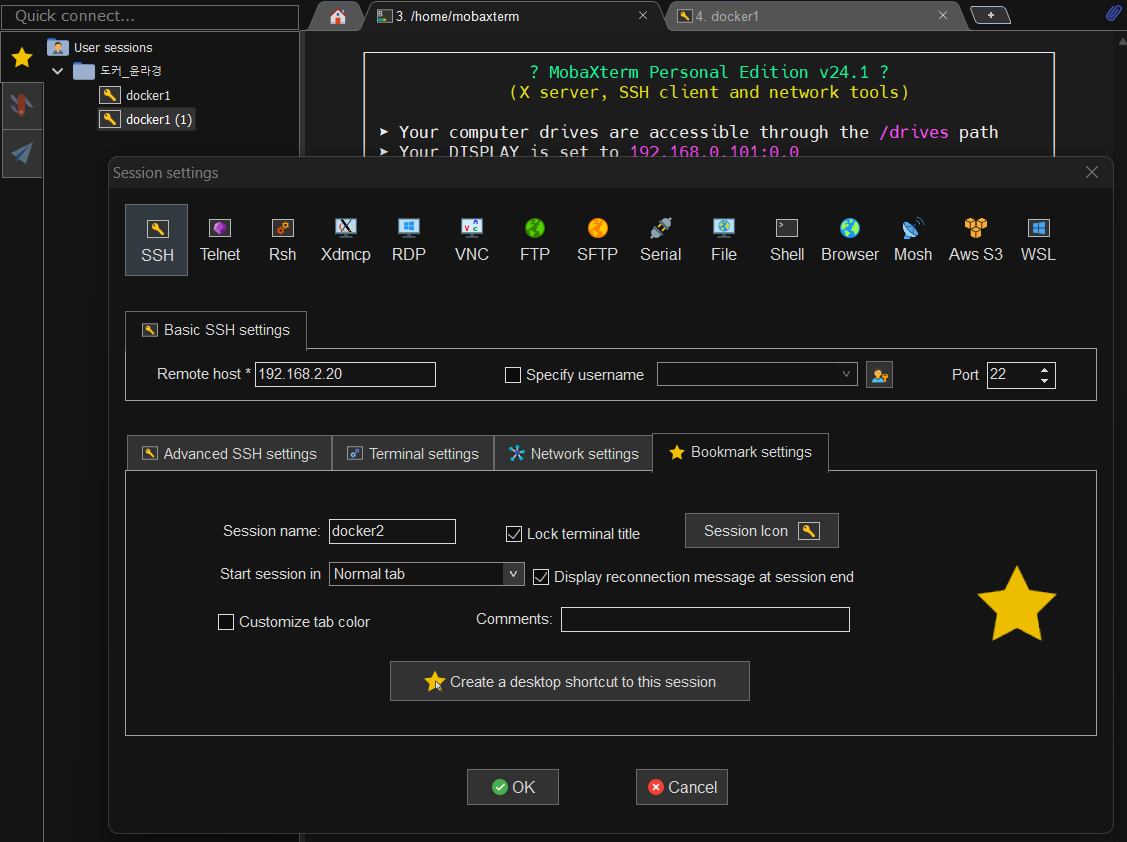Select the Aws S3 session type
The width and height of the screenshot is (1127, 842).
click(x=975, y=240)
